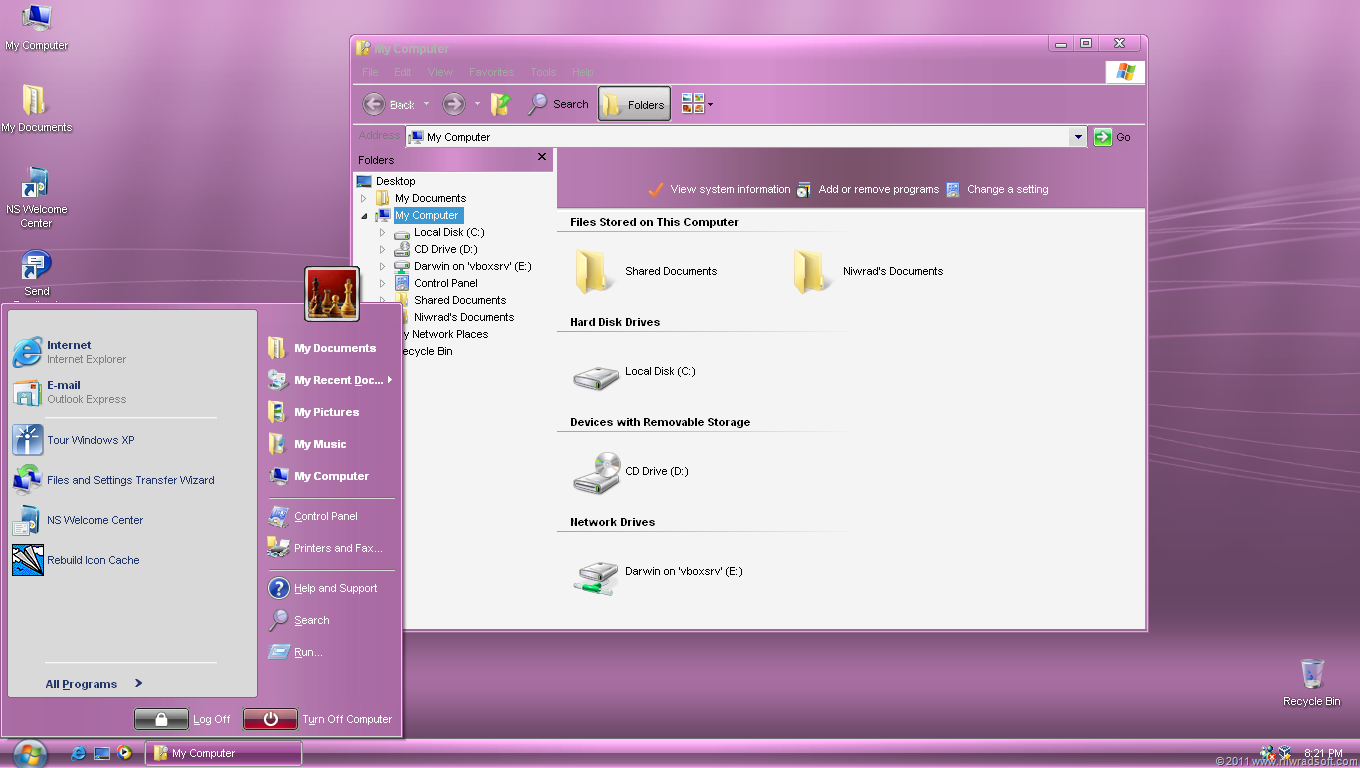Launch Internet Explorer quick launch icon
The width and height of the screenshot is (1360, 768).
click(x=78, y=753)
